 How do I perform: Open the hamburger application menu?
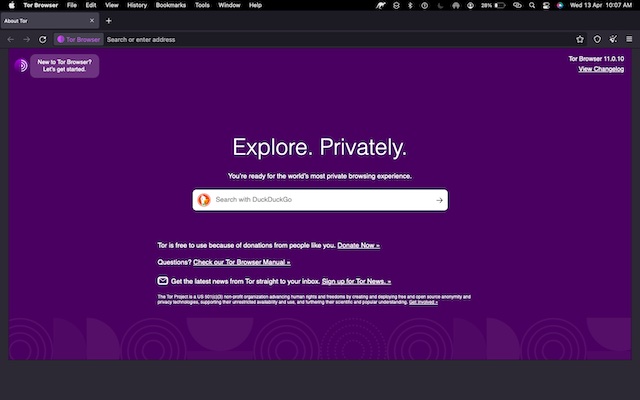click(629, 39)
